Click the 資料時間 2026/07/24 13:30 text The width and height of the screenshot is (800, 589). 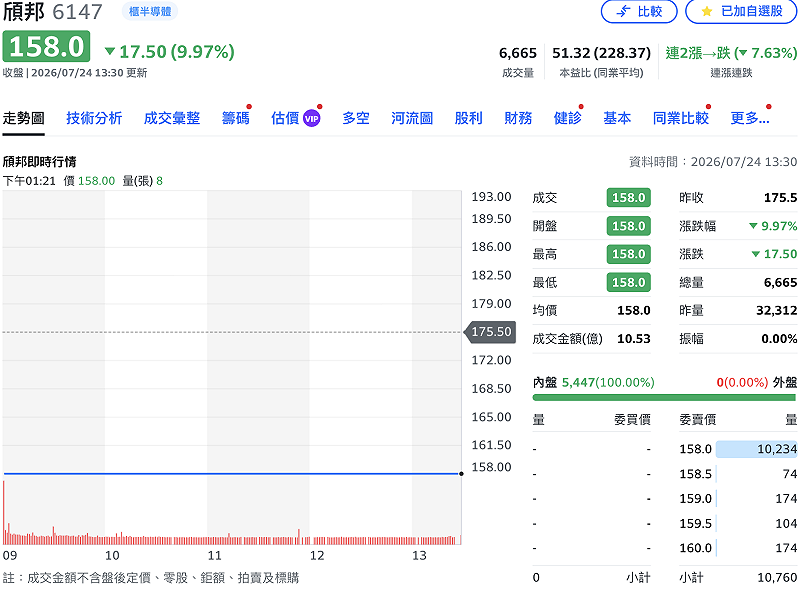(713, 162)
